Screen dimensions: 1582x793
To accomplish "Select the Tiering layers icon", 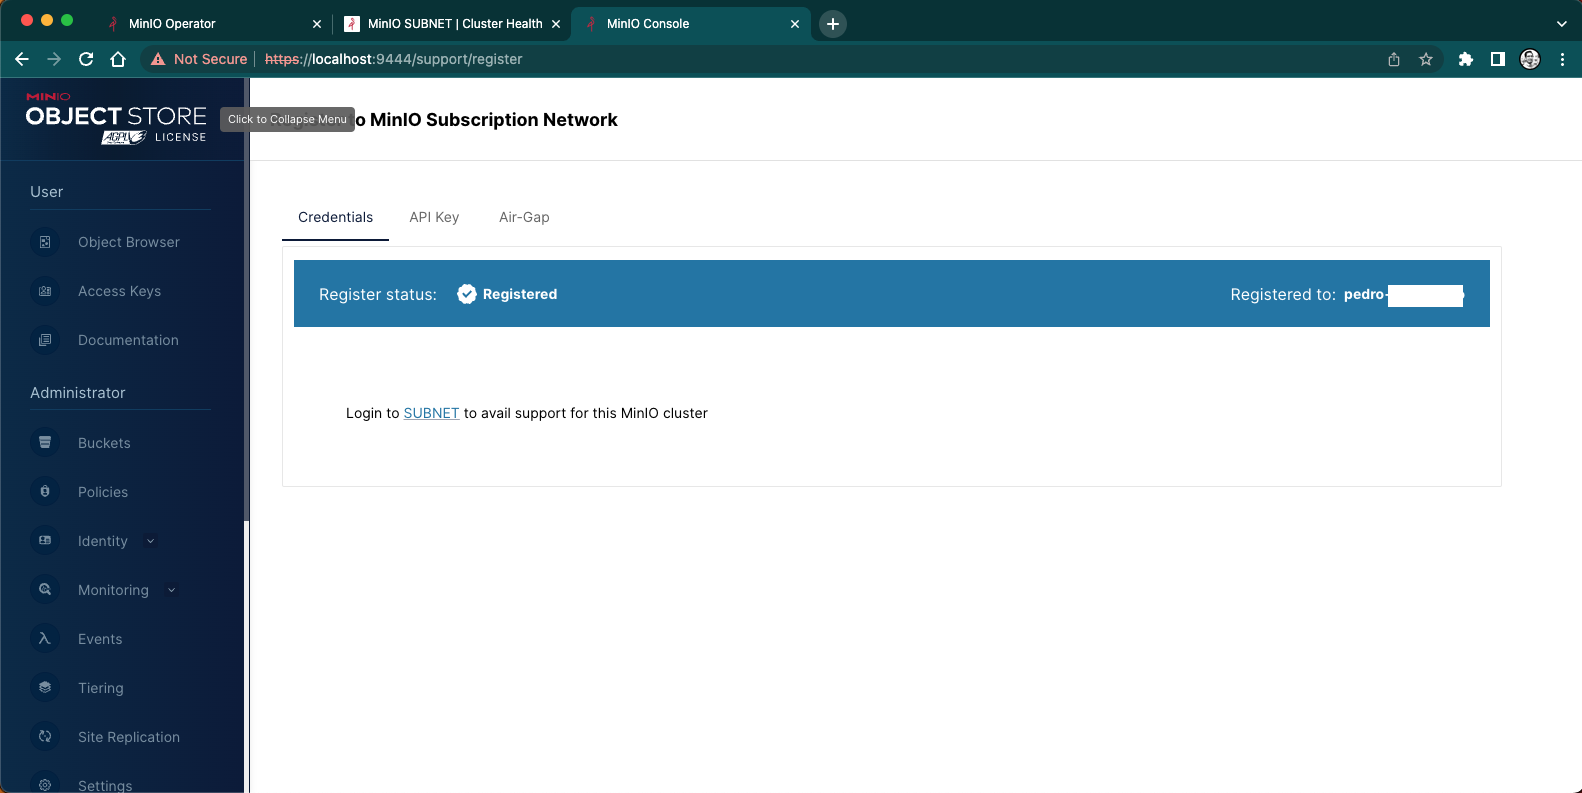I will 45,687.
